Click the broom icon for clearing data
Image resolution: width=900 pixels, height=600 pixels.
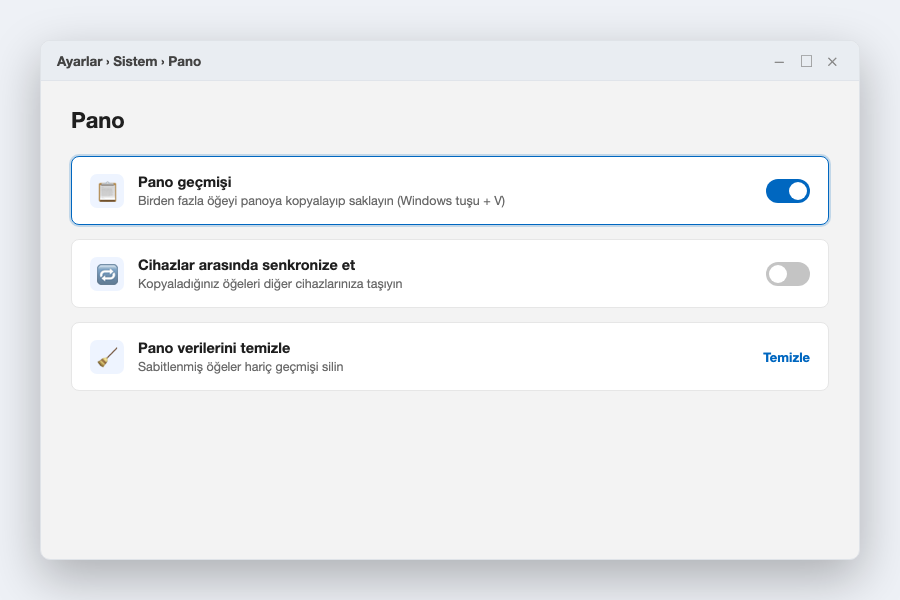coord(107,357)
